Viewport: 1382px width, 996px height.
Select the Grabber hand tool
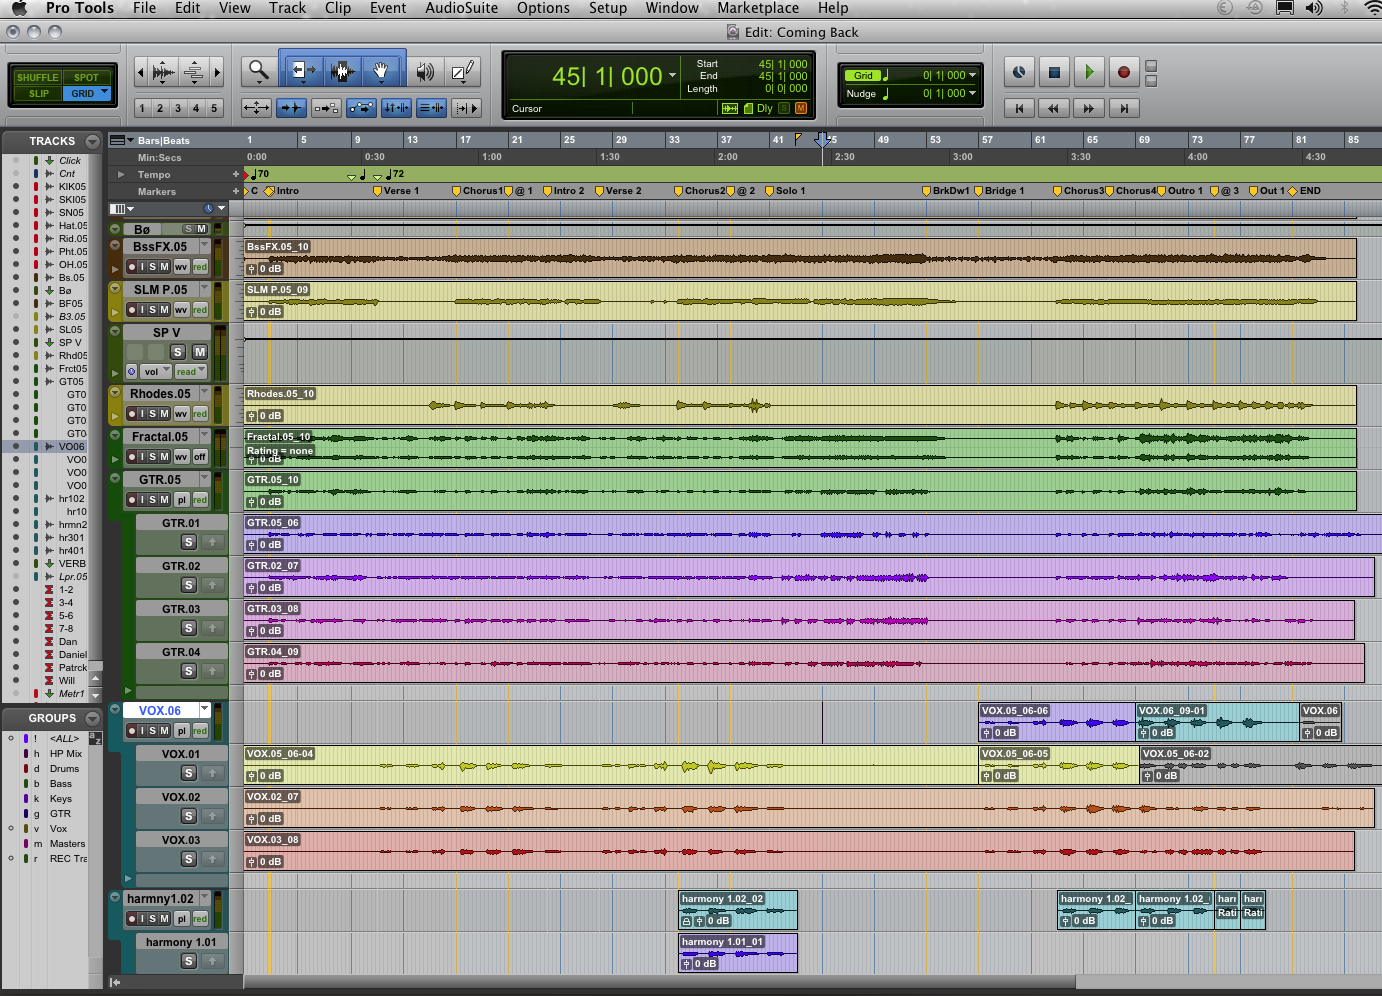[x=381, y=70]
